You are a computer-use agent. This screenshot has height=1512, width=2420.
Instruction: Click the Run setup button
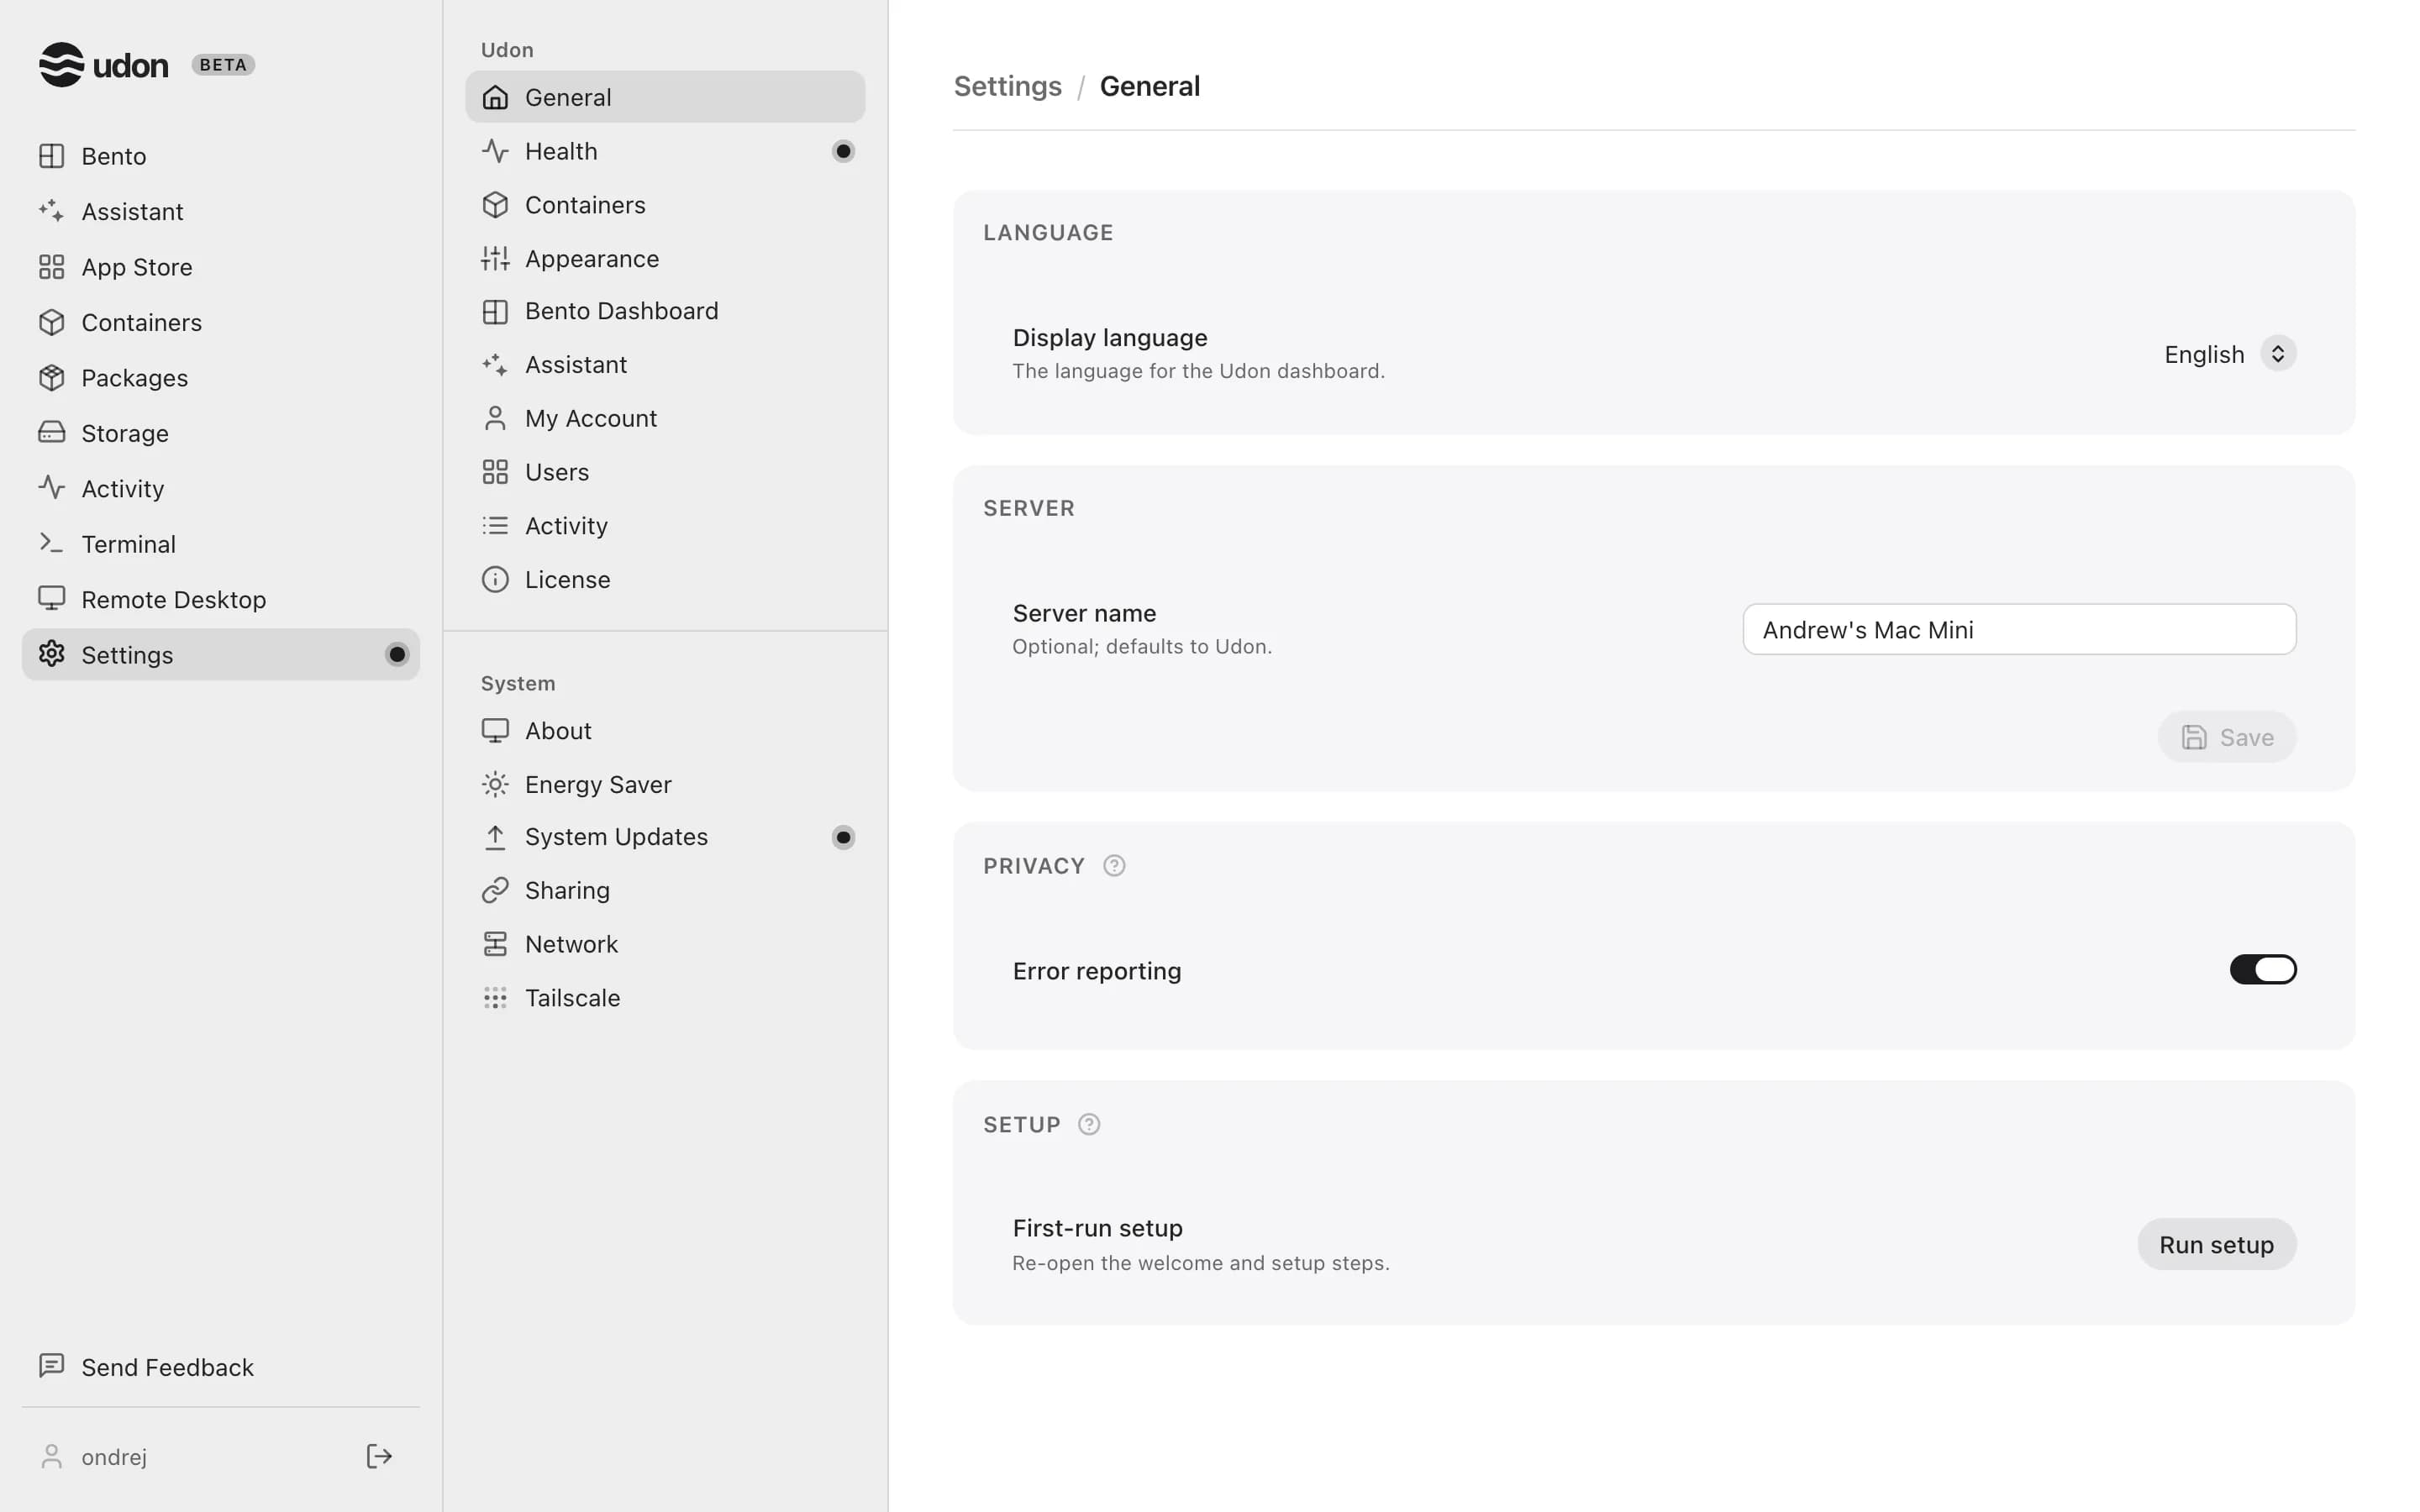click(x=2216, y=1244)
